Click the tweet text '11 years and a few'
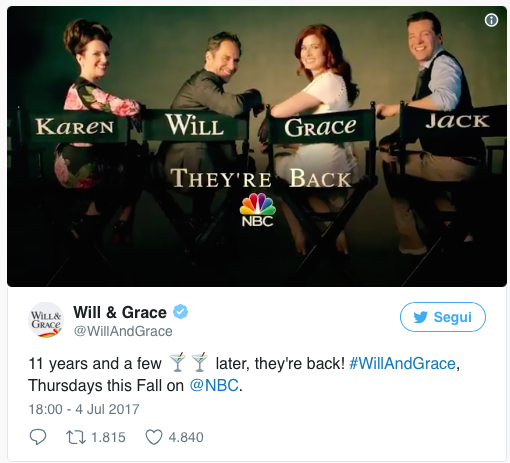This screenshot has width=510, height=463. 95,363
